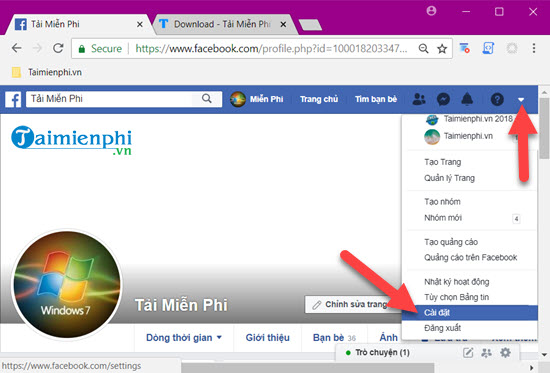550x373 pixels.
Task: Go back with the browser back arrow
Action: tap(16, 48)
